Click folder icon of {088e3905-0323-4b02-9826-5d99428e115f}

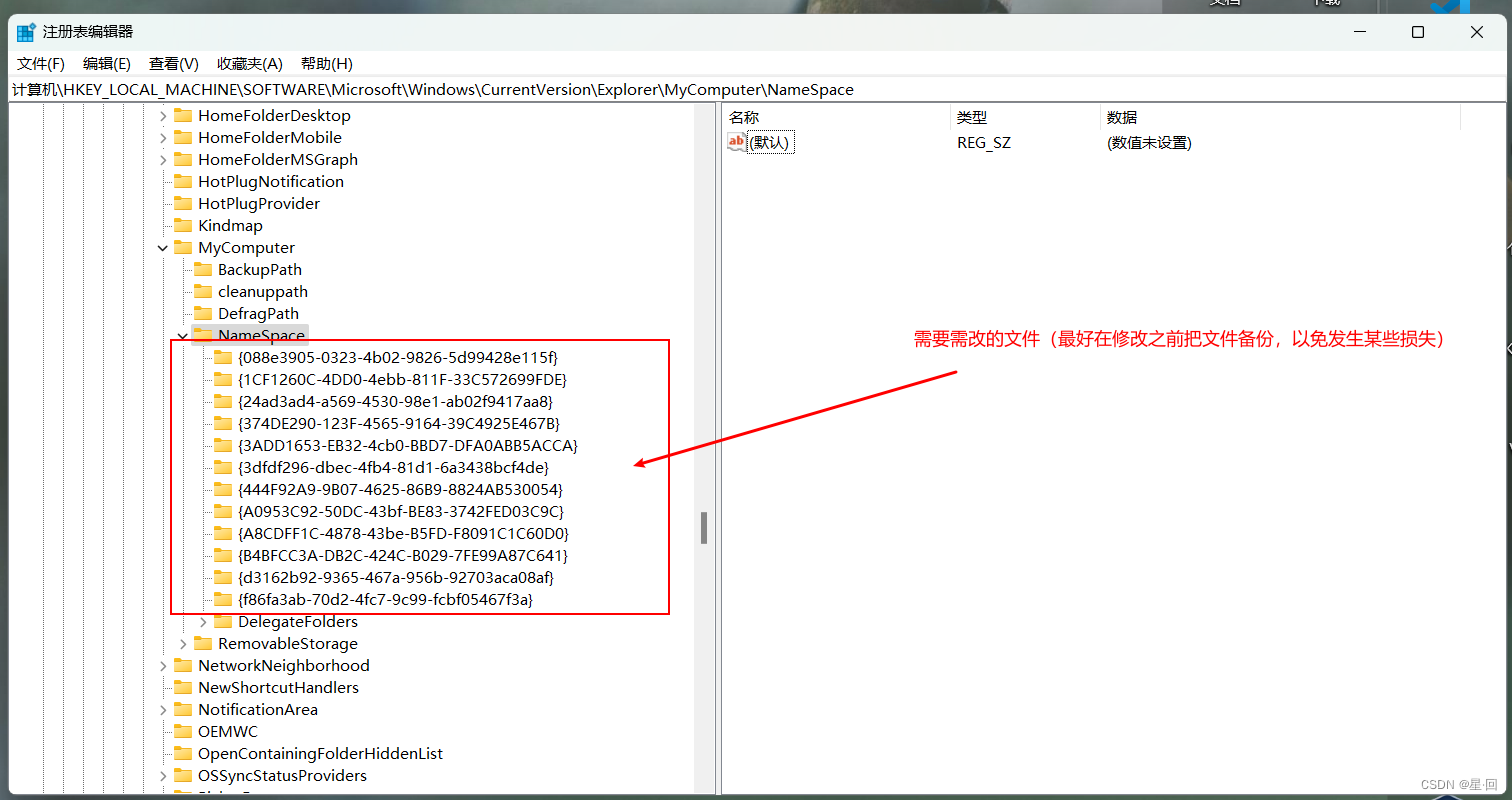(223, 357)
